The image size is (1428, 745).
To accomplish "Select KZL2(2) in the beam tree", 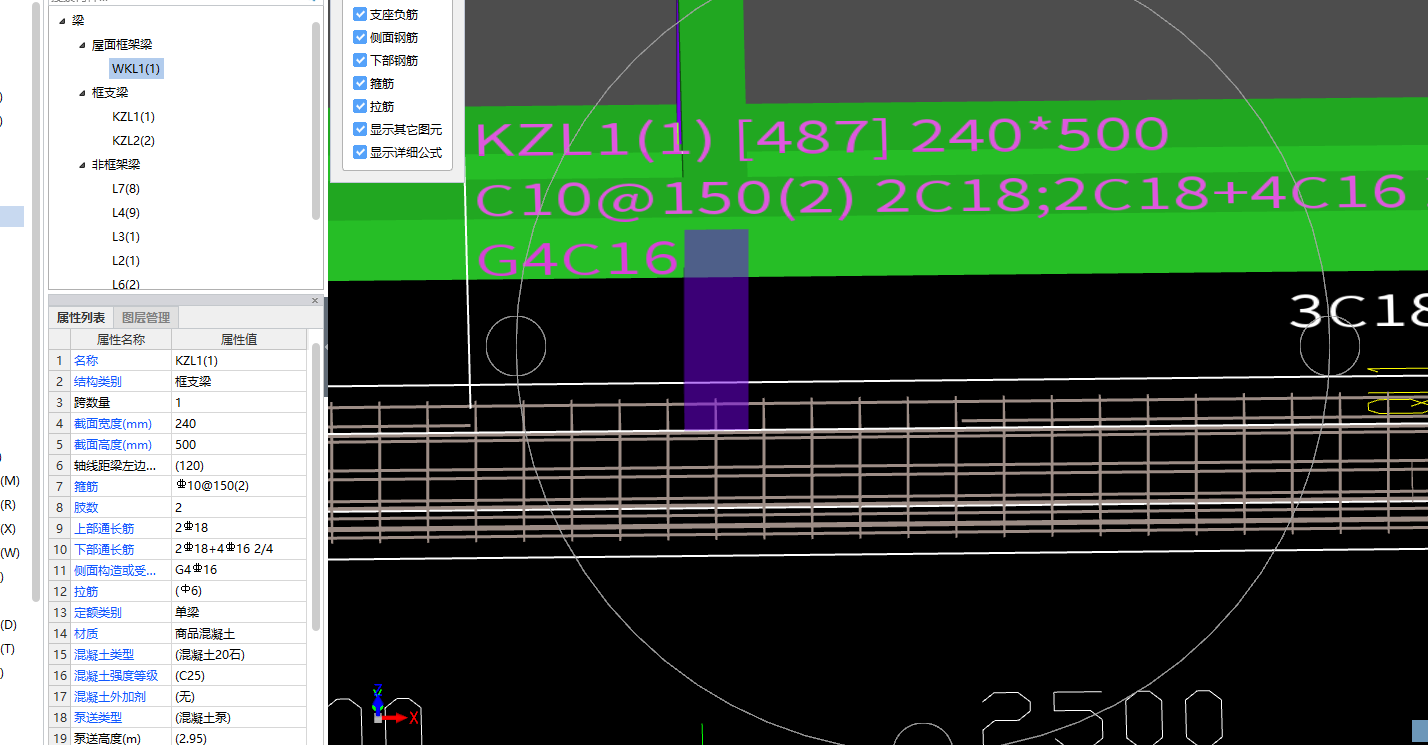I will click(133, 141).
